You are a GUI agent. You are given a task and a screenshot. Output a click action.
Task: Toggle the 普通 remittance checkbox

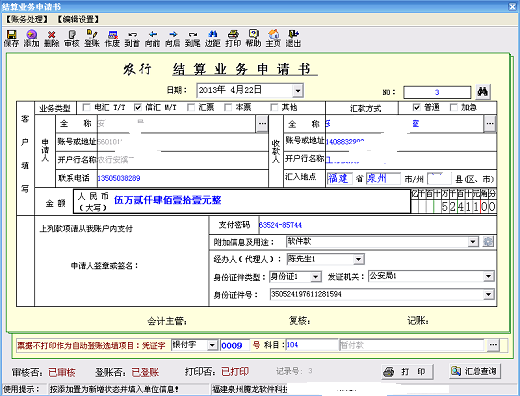416,107
